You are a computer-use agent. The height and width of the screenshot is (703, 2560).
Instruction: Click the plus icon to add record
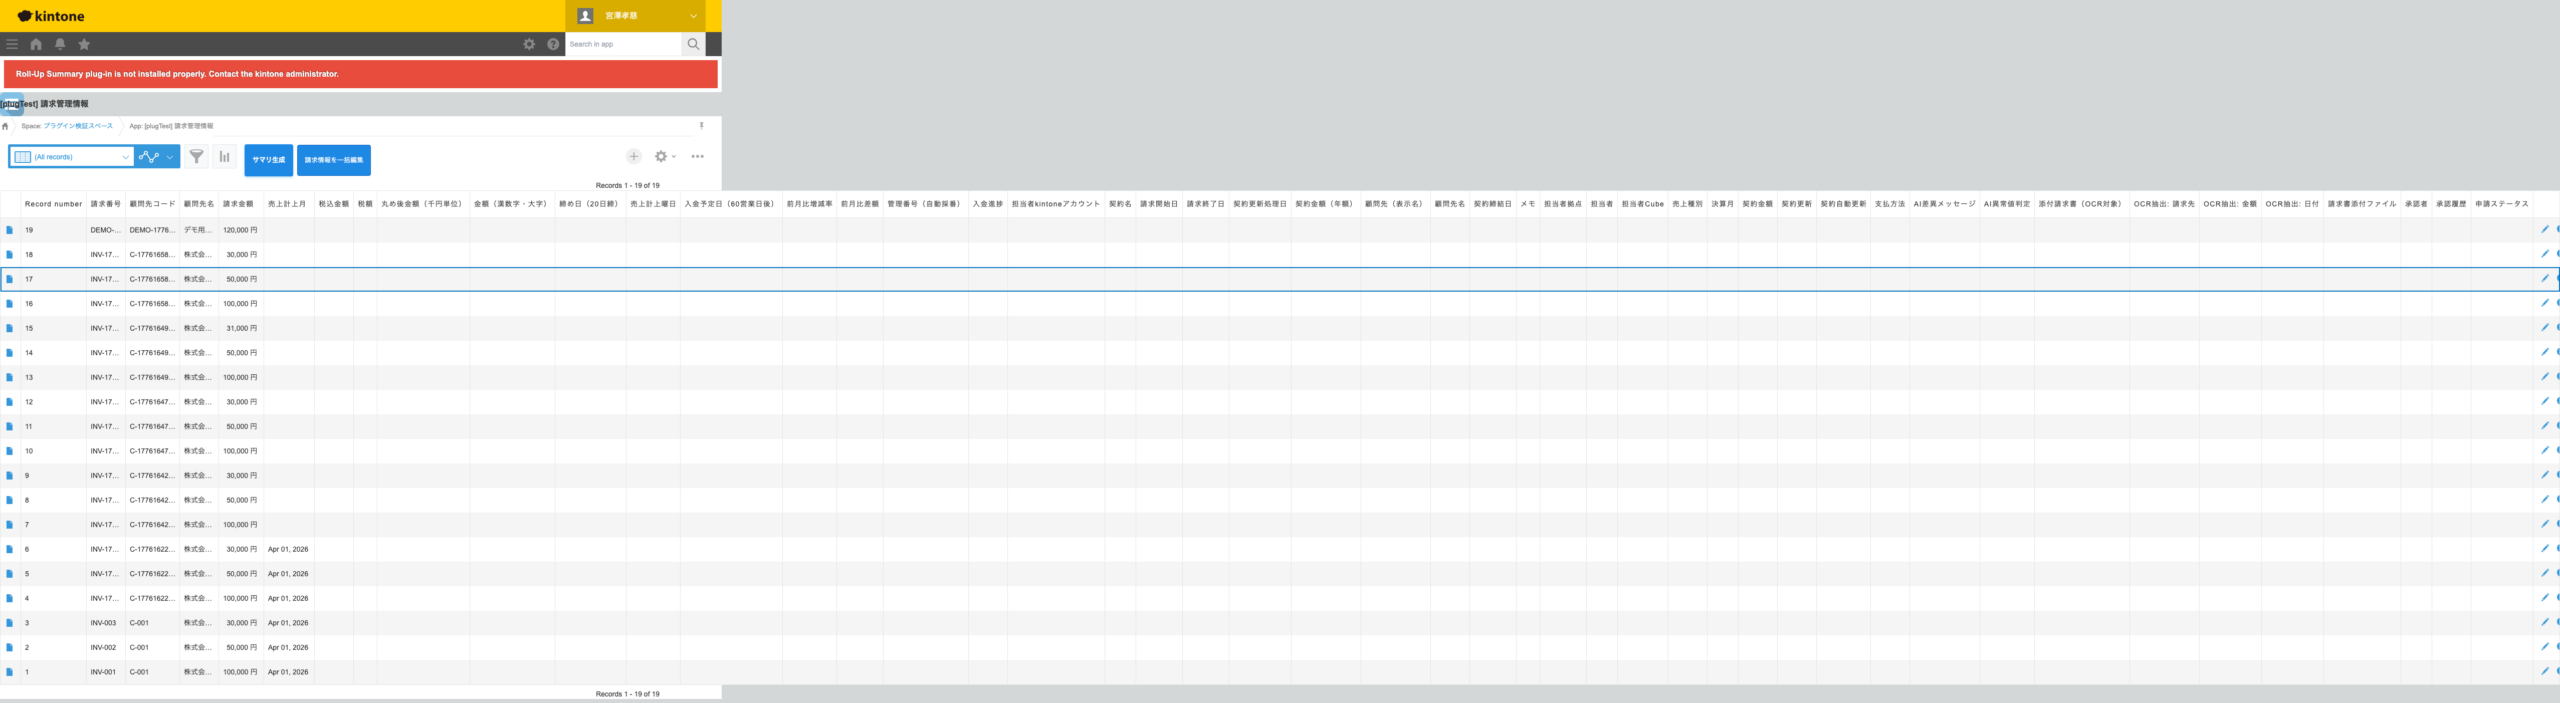tap(633, 157)
